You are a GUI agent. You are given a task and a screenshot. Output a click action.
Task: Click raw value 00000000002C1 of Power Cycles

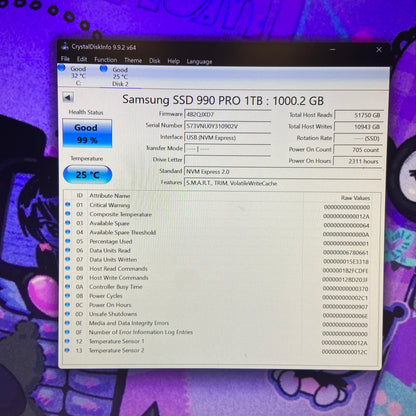coord(345,298)
